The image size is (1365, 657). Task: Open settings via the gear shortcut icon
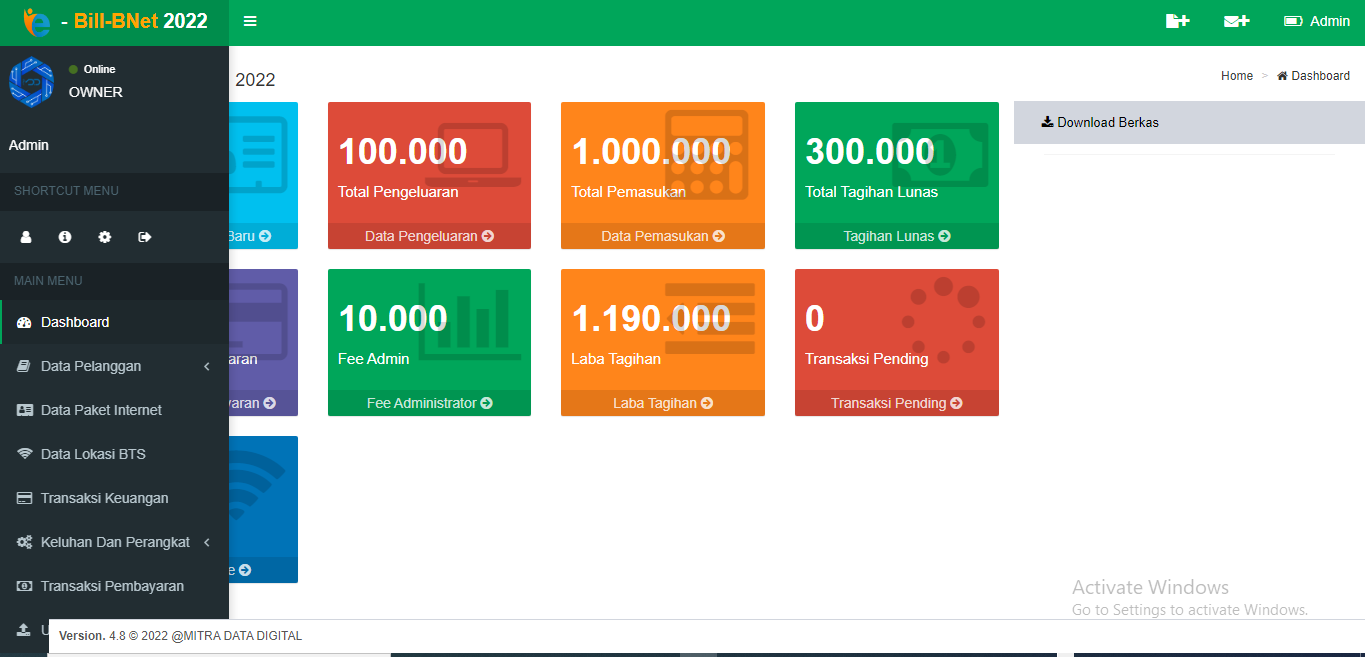click(x=105, y=237)
